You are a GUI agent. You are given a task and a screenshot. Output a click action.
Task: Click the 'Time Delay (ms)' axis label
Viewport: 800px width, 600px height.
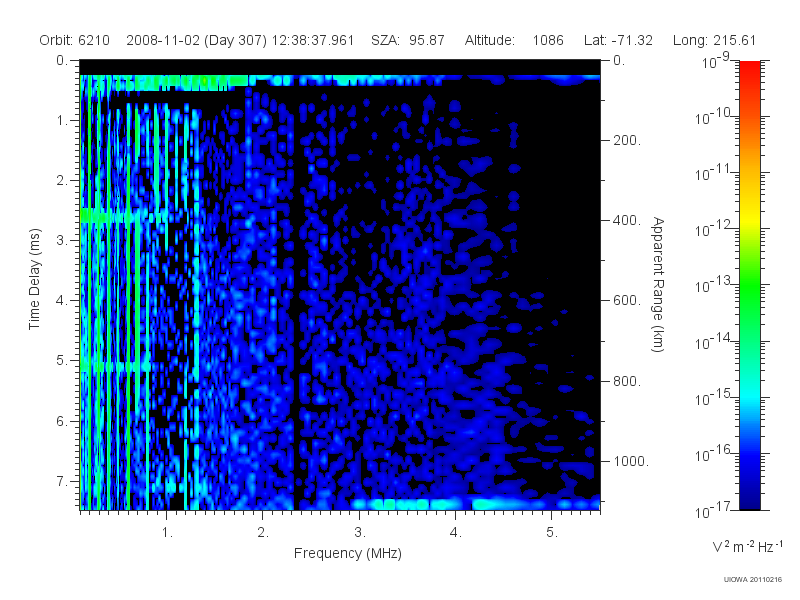click(x=34, y=279)
